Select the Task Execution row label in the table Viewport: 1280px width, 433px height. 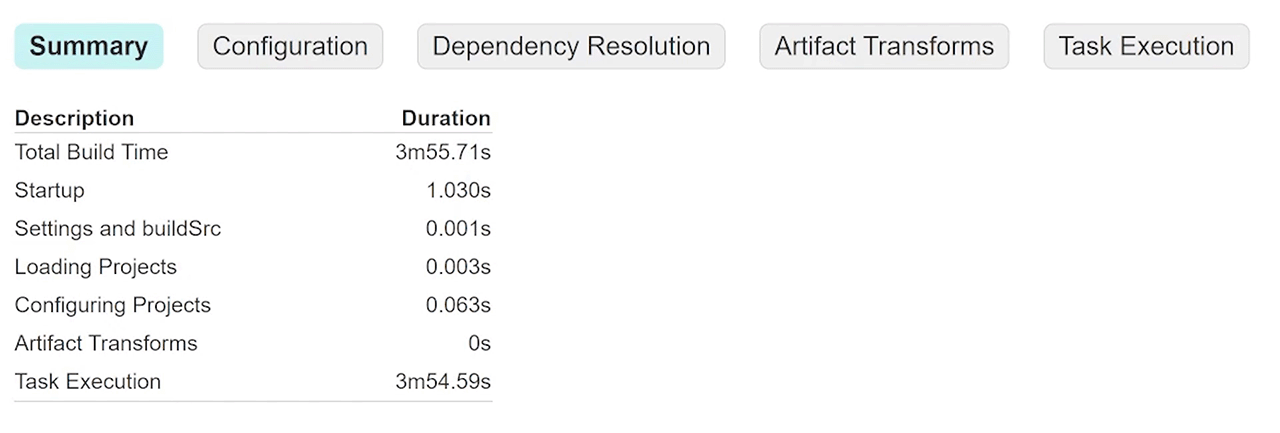(x=87, y=381)
